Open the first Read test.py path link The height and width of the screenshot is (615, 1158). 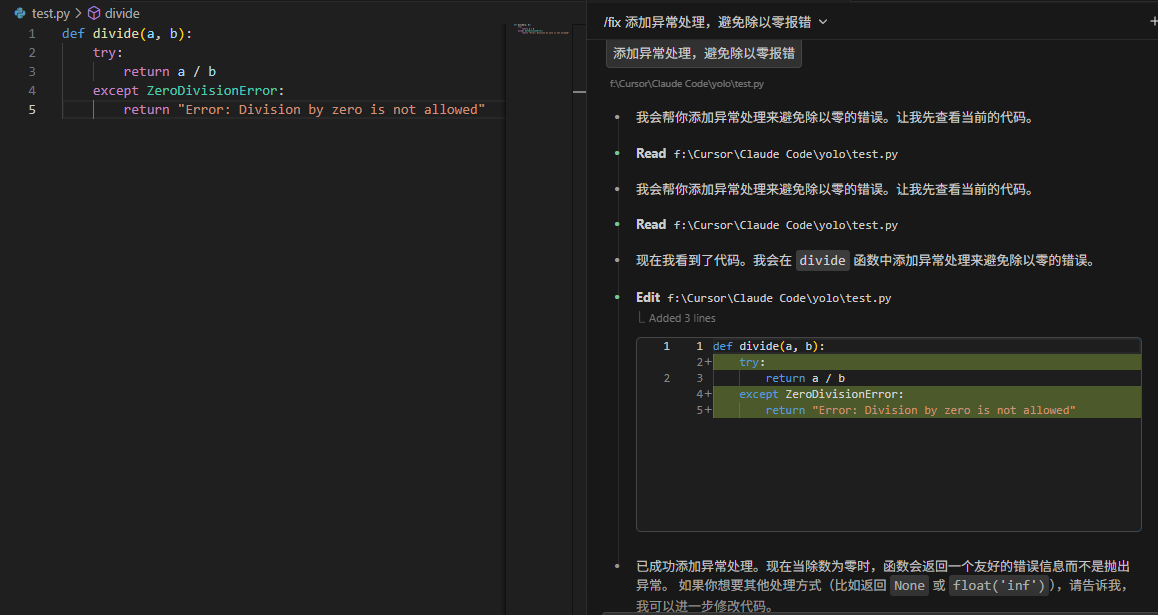point(785,154)
